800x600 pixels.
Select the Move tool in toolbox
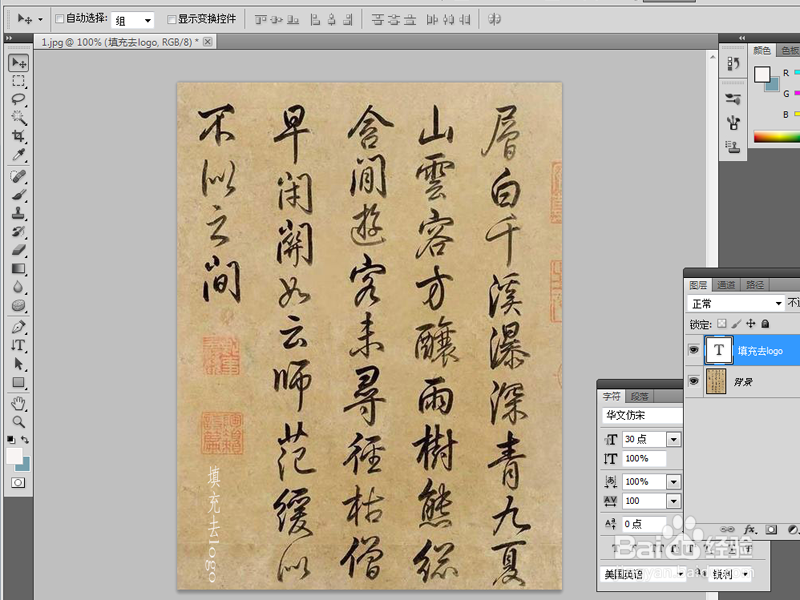pyautogui.click(x=18, y=63)
